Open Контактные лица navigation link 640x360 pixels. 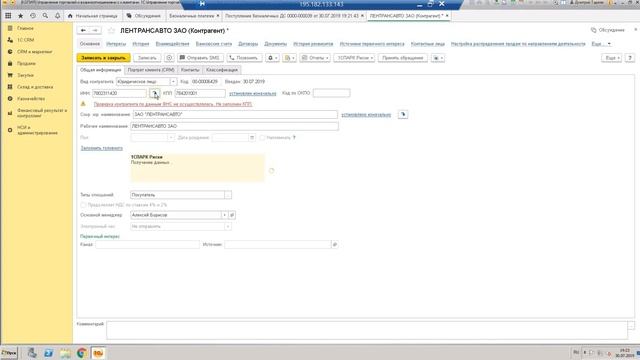(428, 44)
